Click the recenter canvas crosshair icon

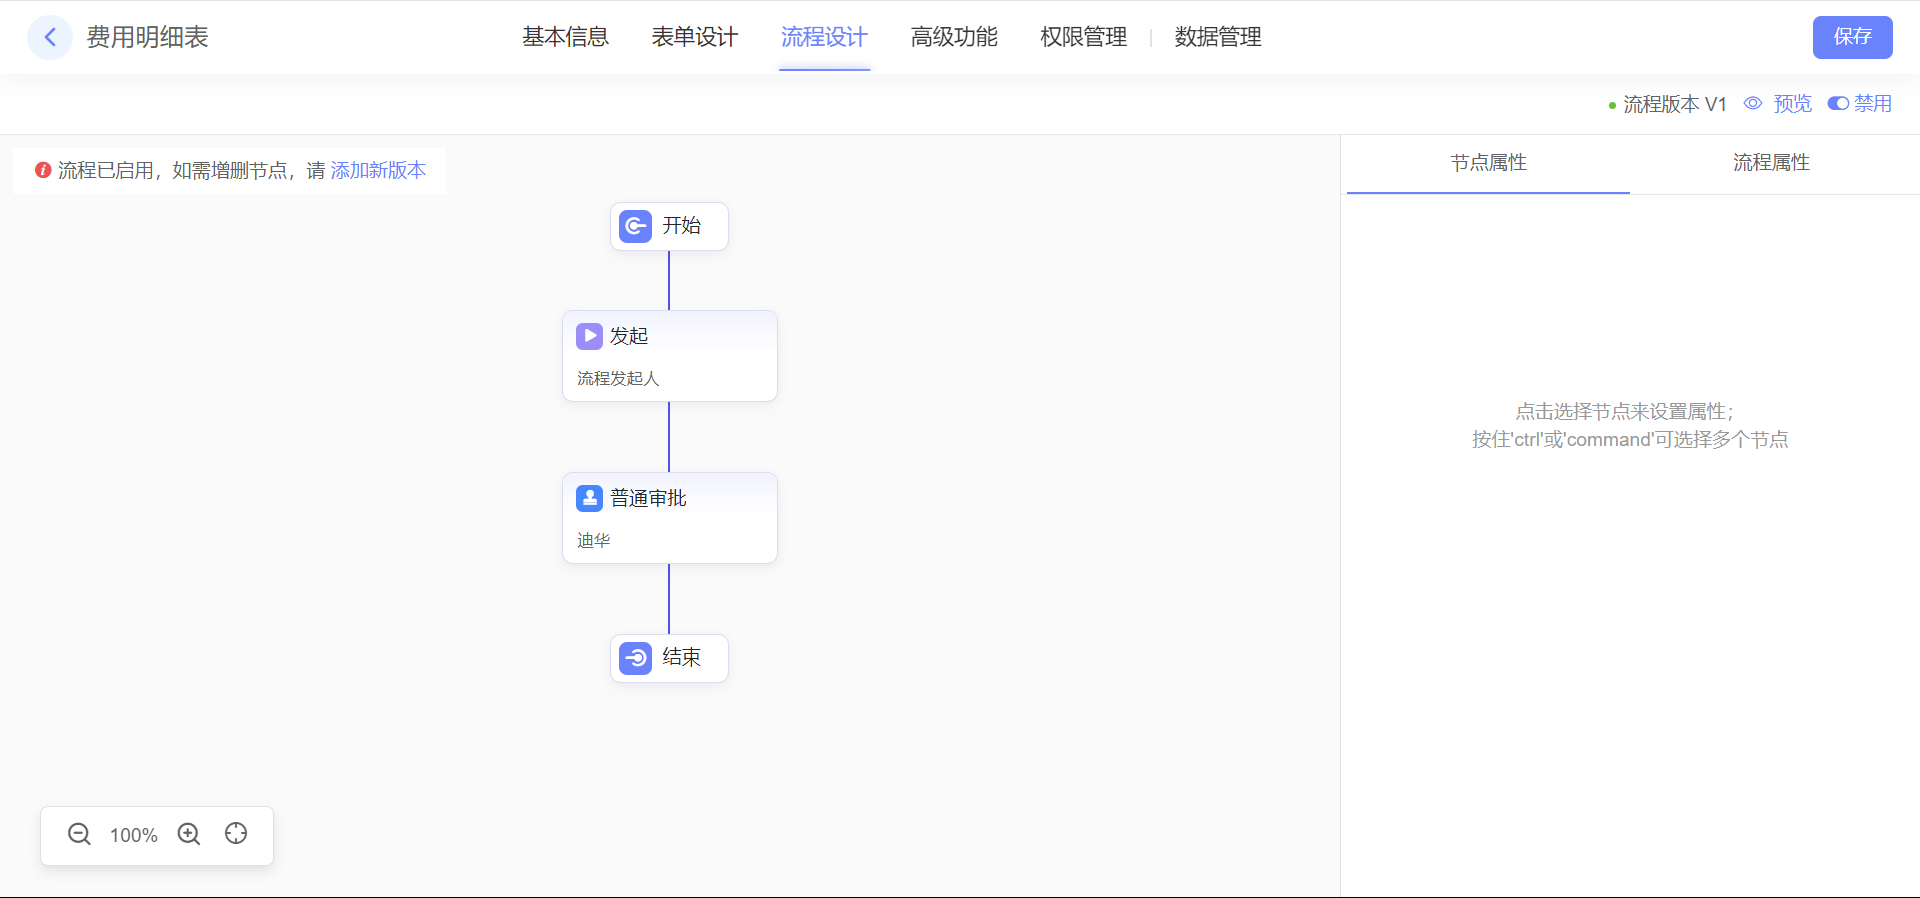tap(236, 834)
